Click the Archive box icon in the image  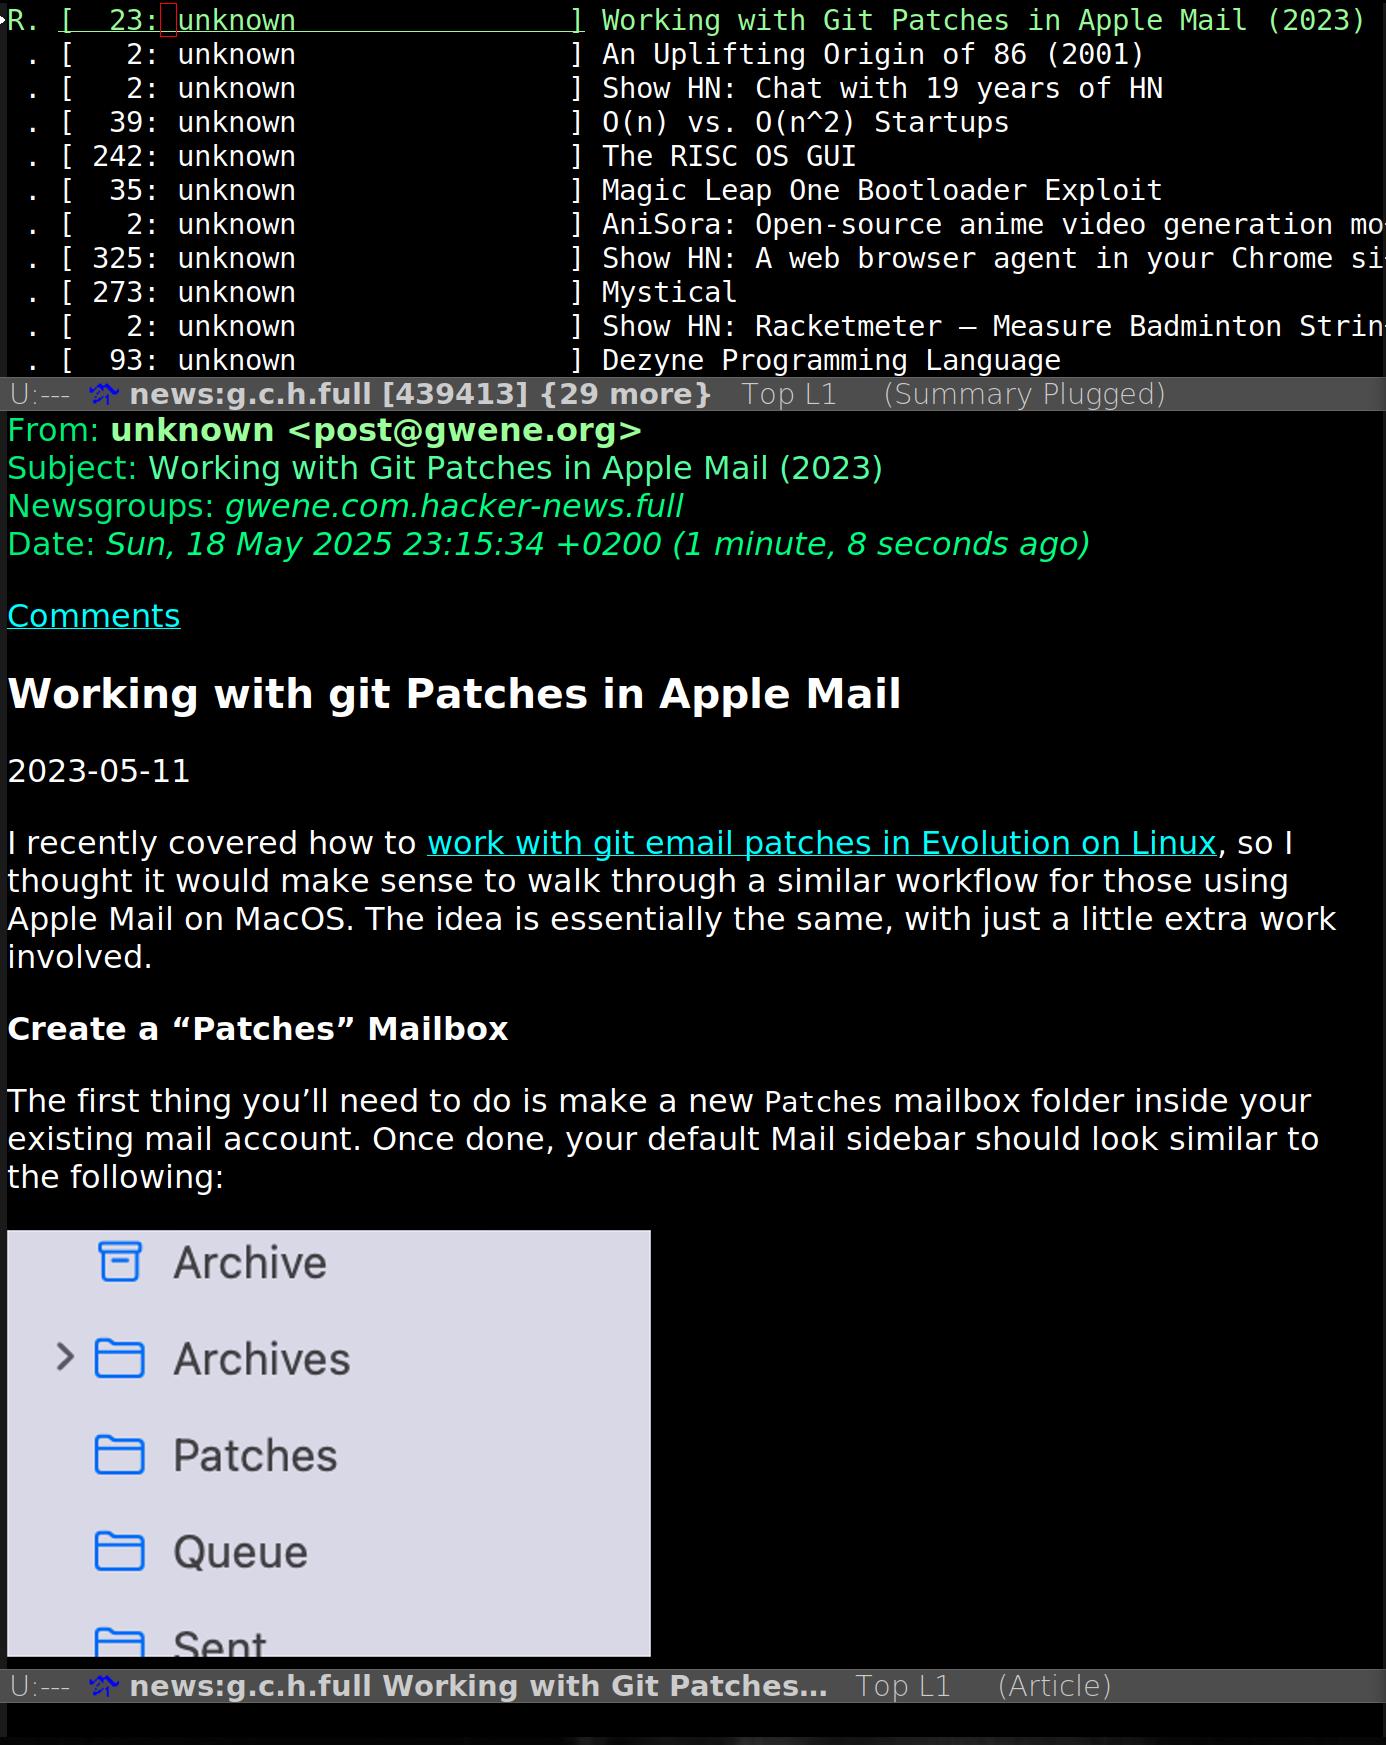click(120, 1262)
